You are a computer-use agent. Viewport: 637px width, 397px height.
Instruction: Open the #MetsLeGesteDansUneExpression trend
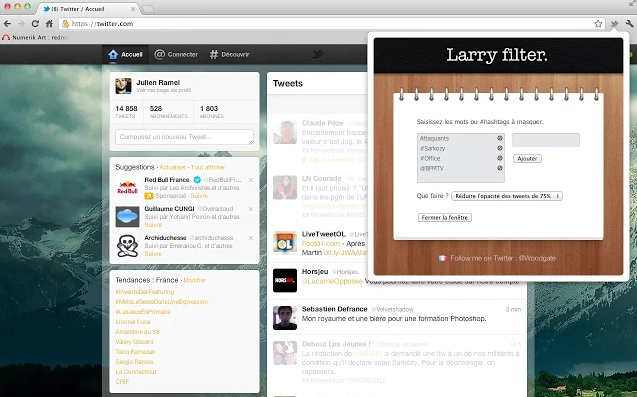[162, 302]
